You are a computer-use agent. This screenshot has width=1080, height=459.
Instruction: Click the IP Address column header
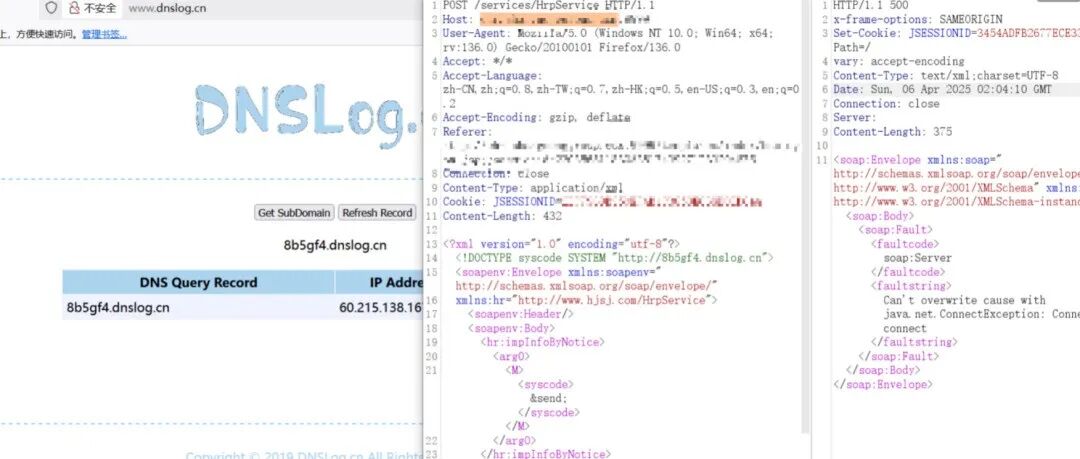click(379, 283)
